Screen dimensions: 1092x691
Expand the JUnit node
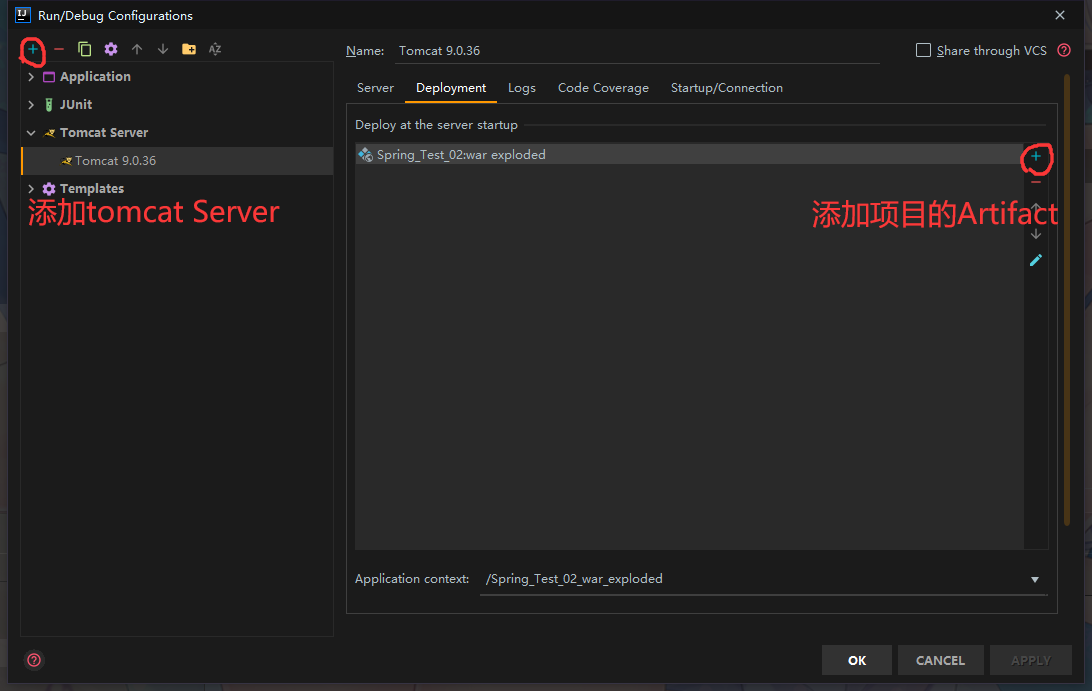(31, 104)
